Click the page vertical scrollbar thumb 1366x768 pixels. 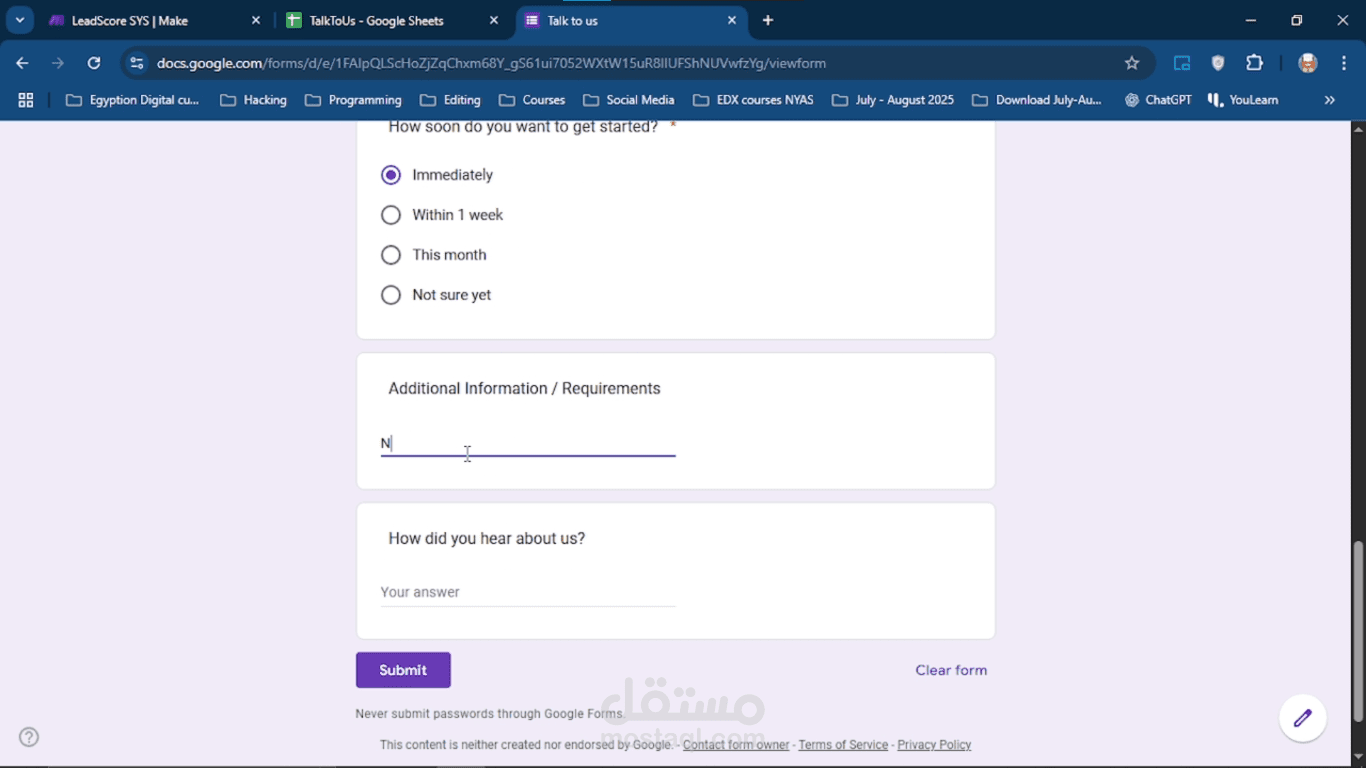1358,631
